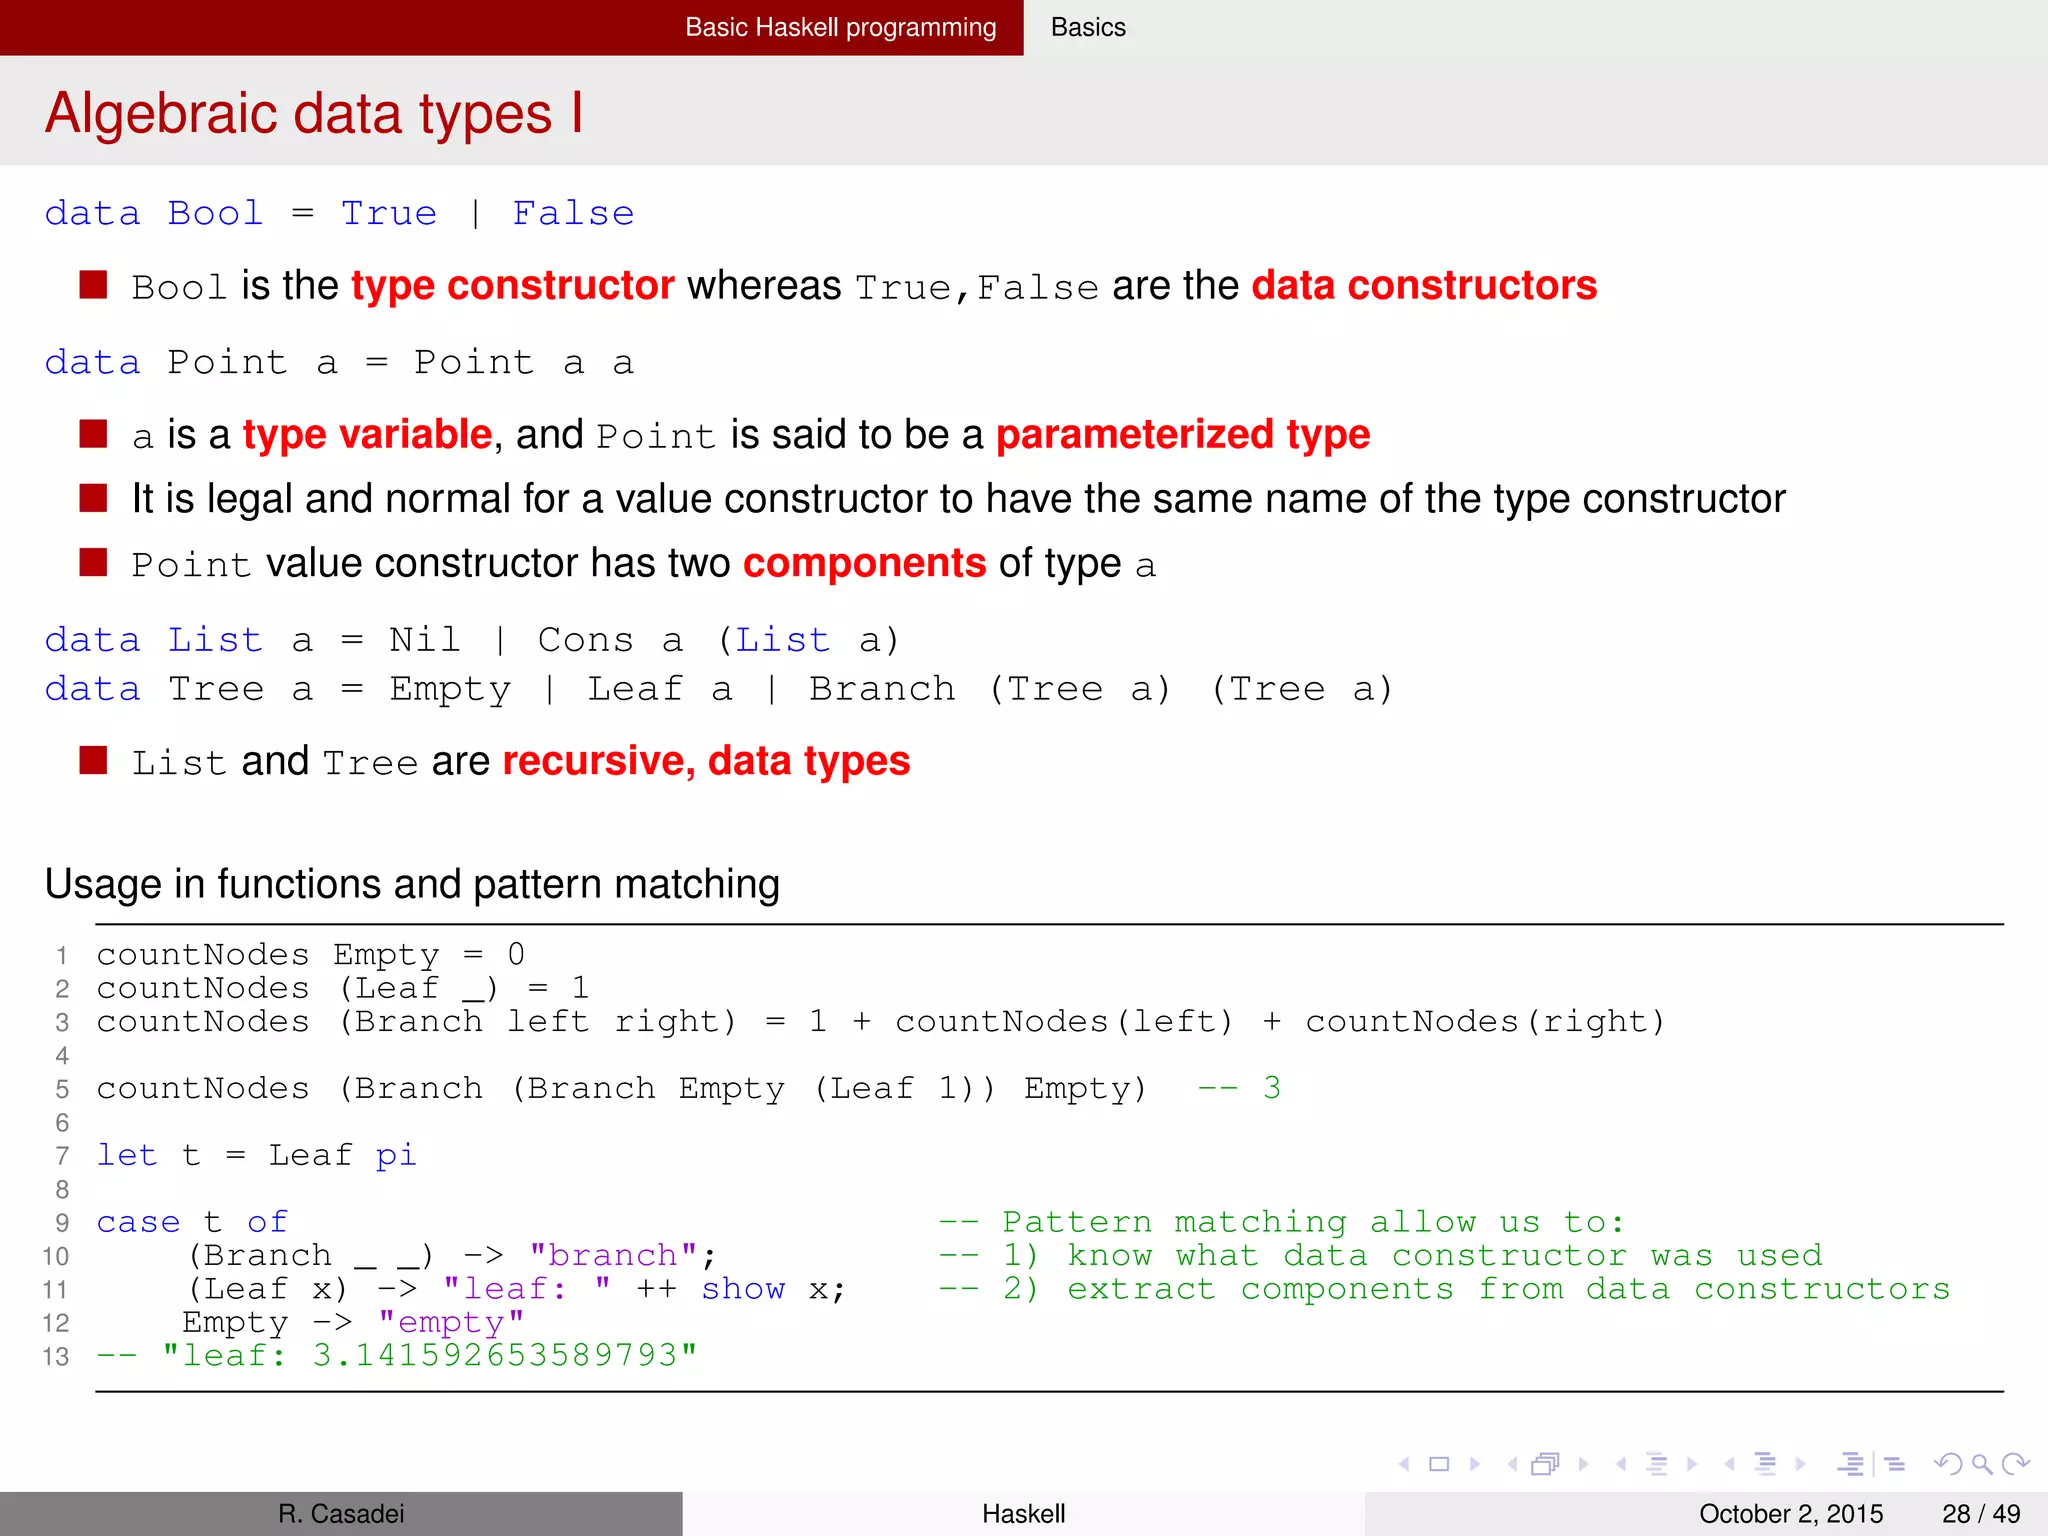Click the red 'type variable' phrase

(x=367, y=435)
